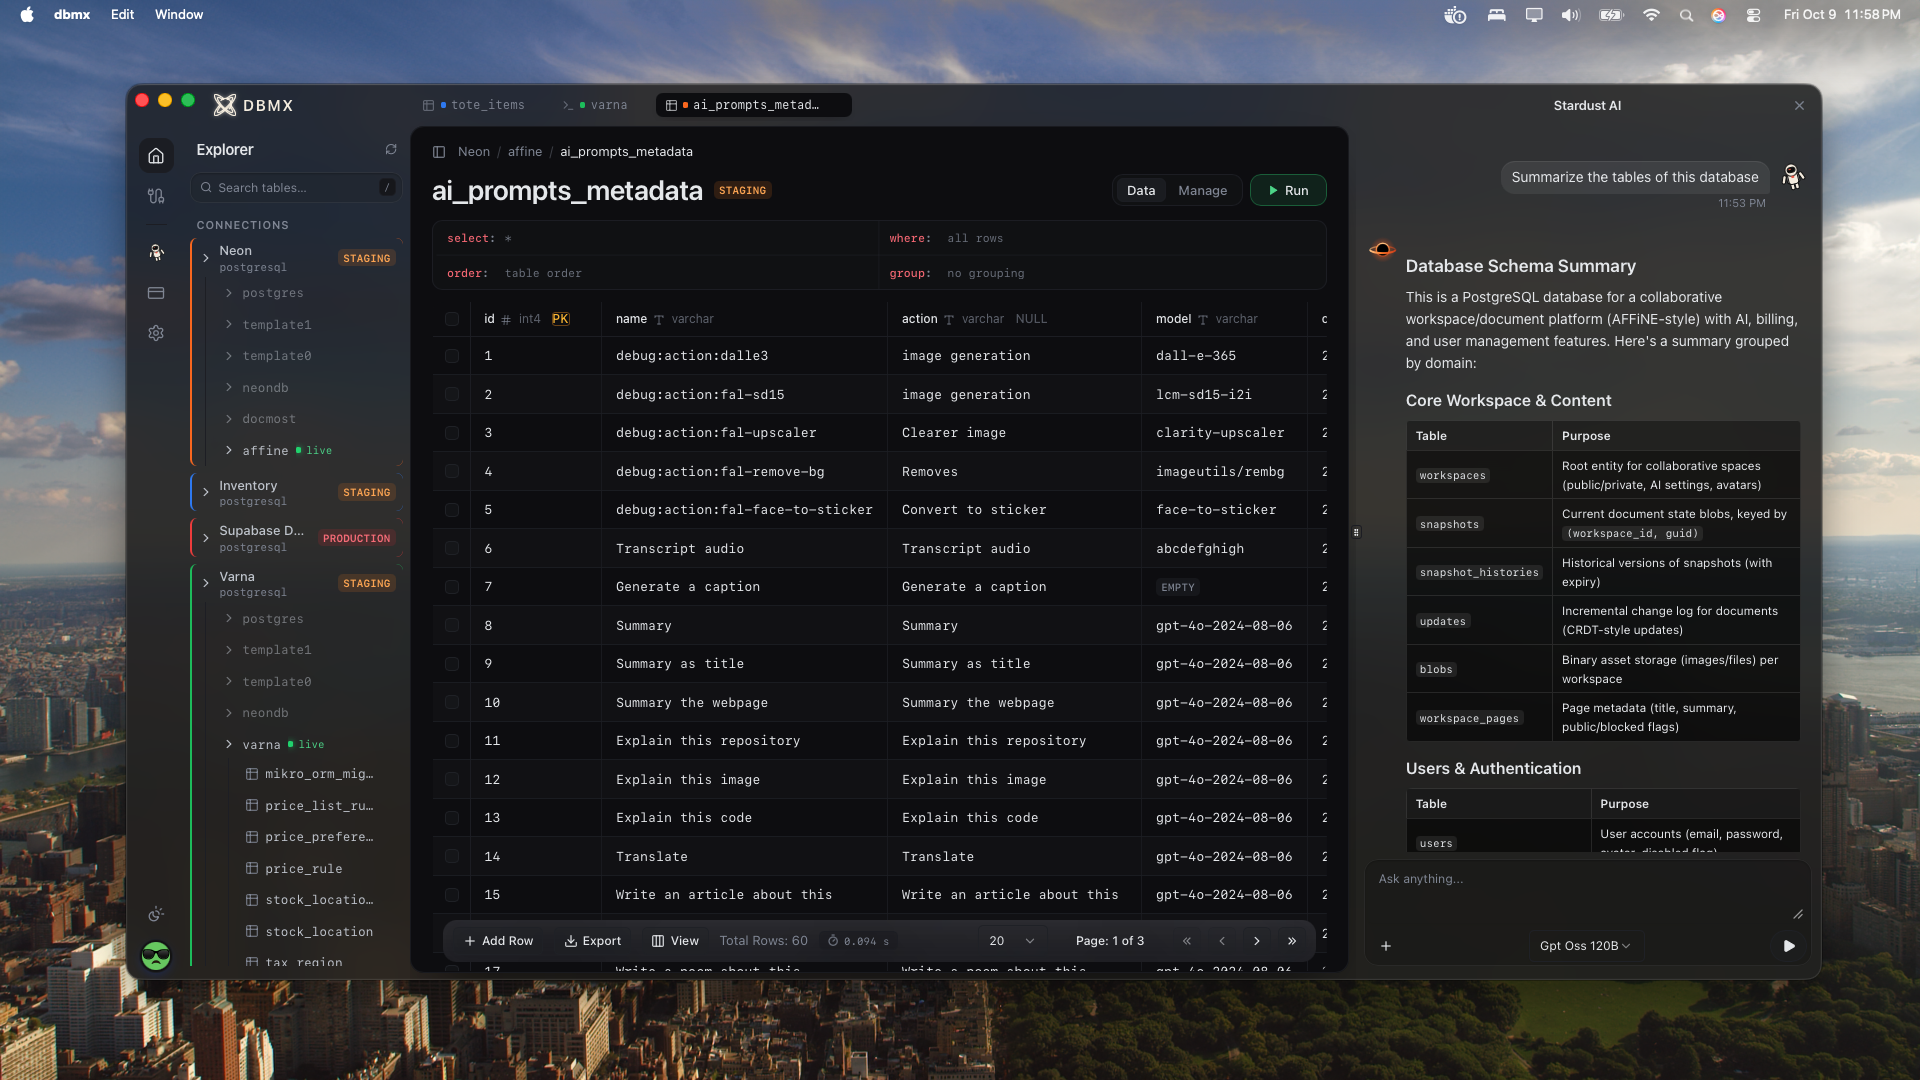This screenshot has width=1920, height=1080.
Task: Click the Export button
Action: (593, 941)
